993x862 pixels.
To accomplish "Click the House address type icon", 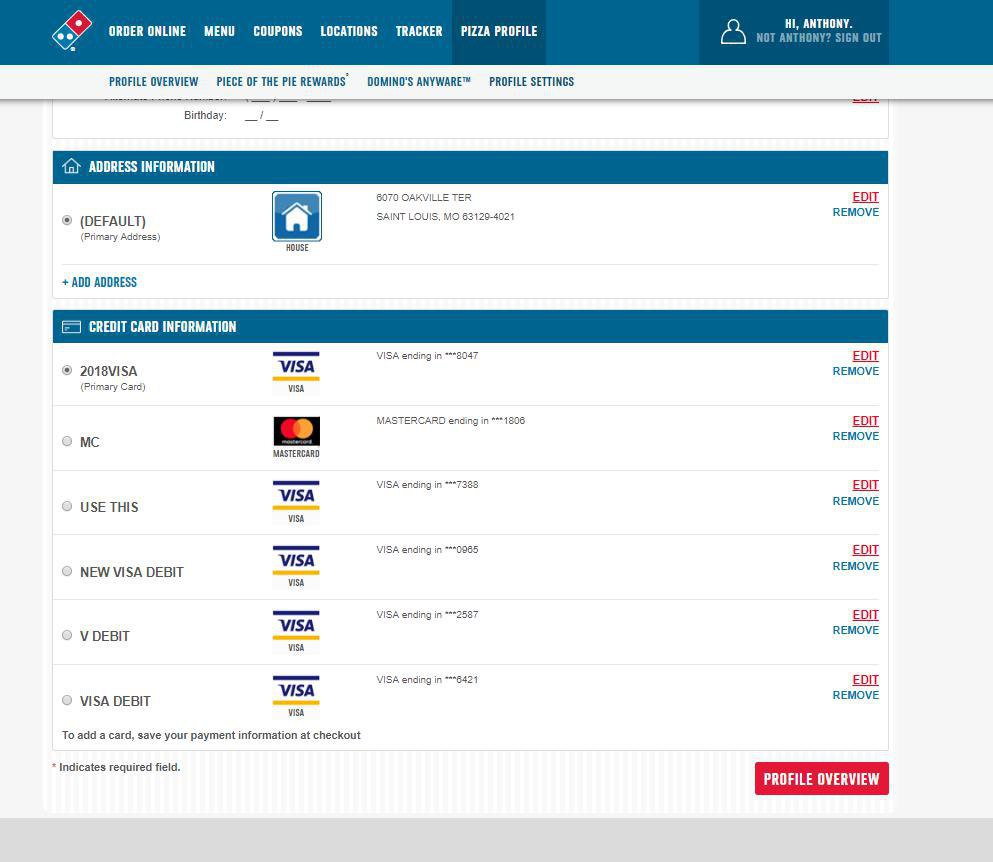I will coord(296,216).
